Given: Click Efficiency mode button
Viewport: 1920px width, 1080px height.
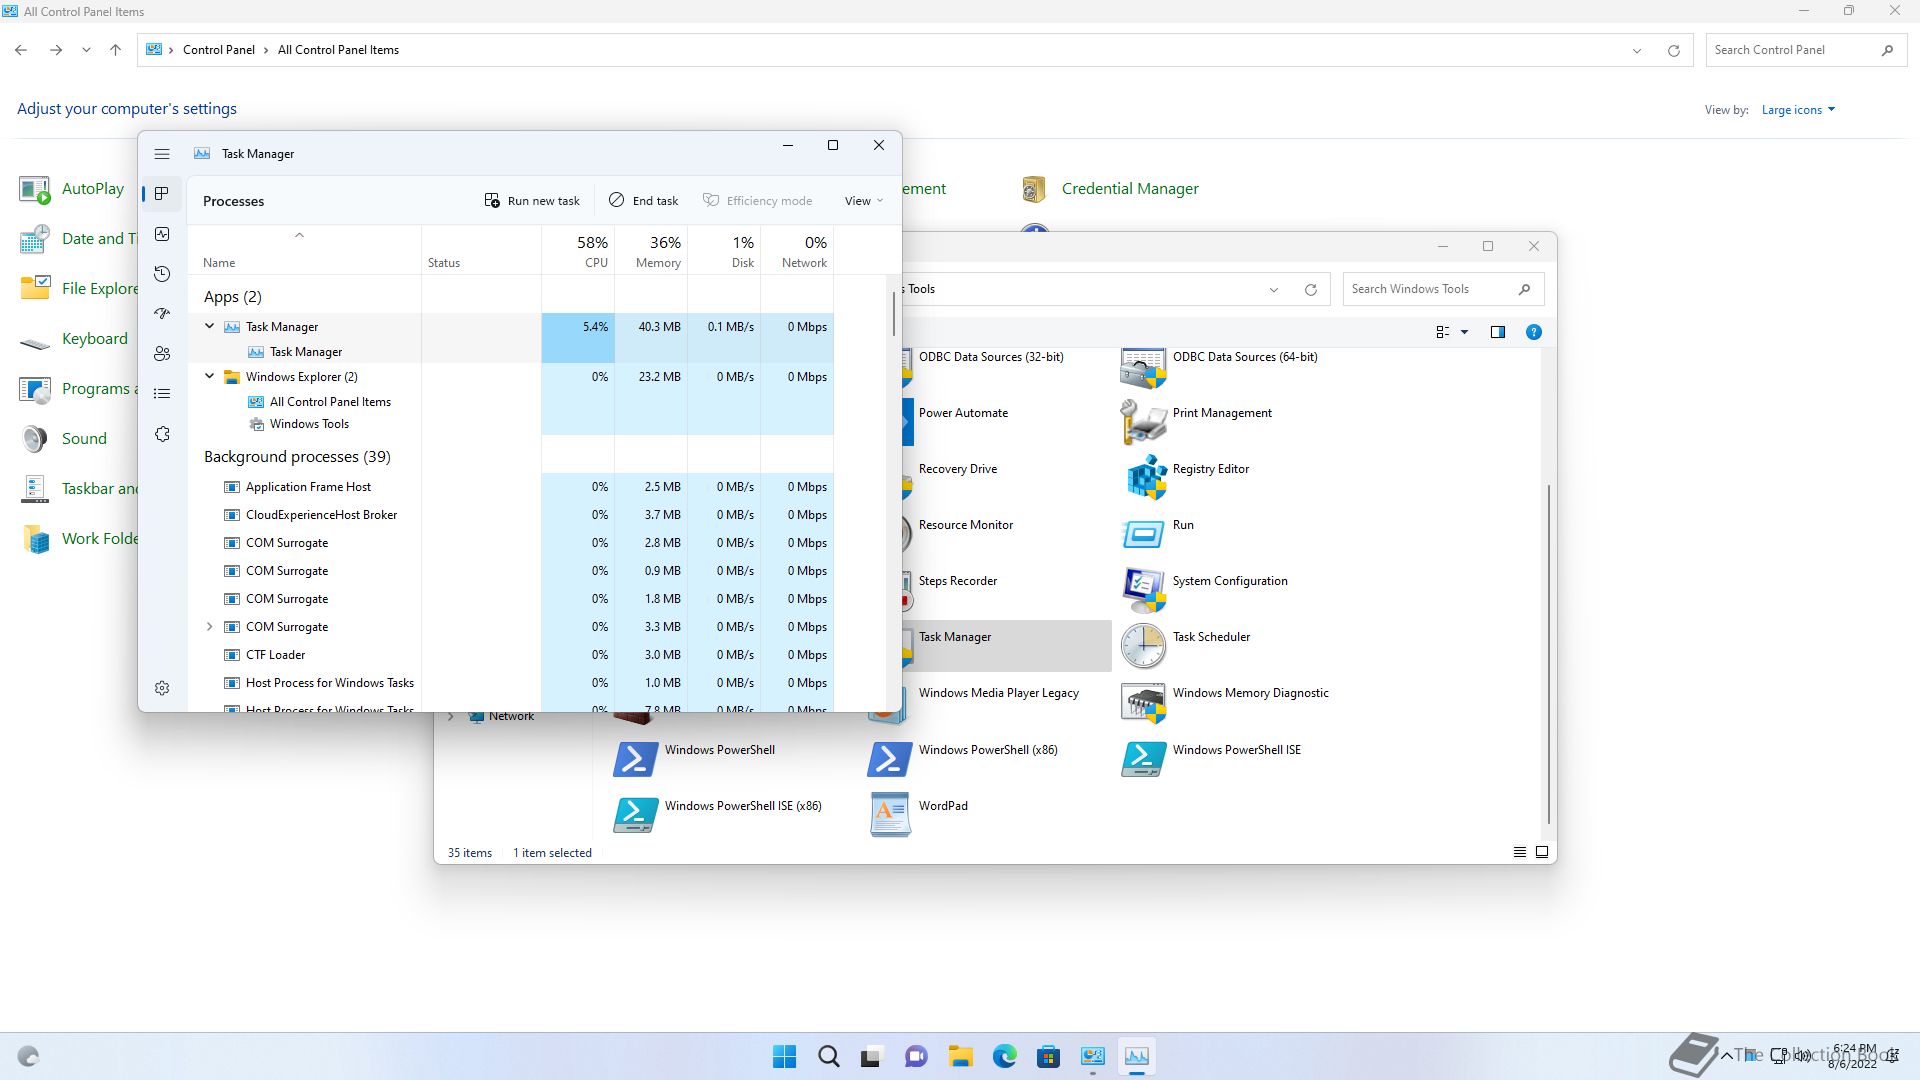Looking at the screenshot, I should tap(757, 201).
